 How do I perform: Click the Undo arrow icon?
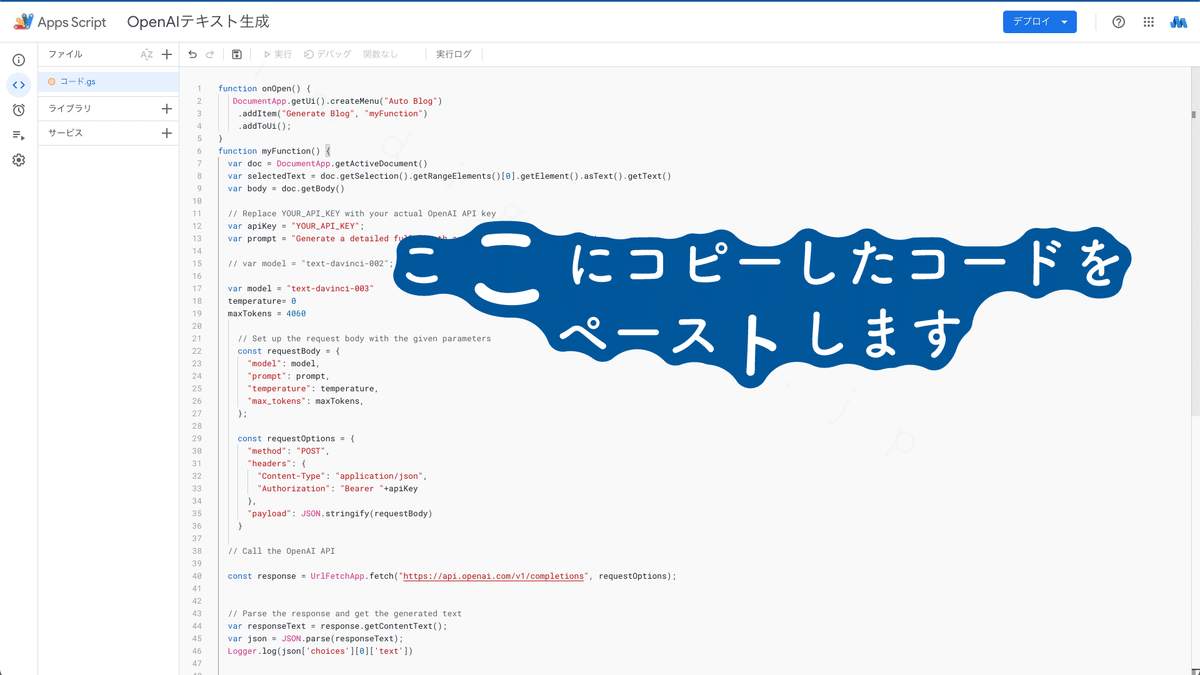point(193,55)
